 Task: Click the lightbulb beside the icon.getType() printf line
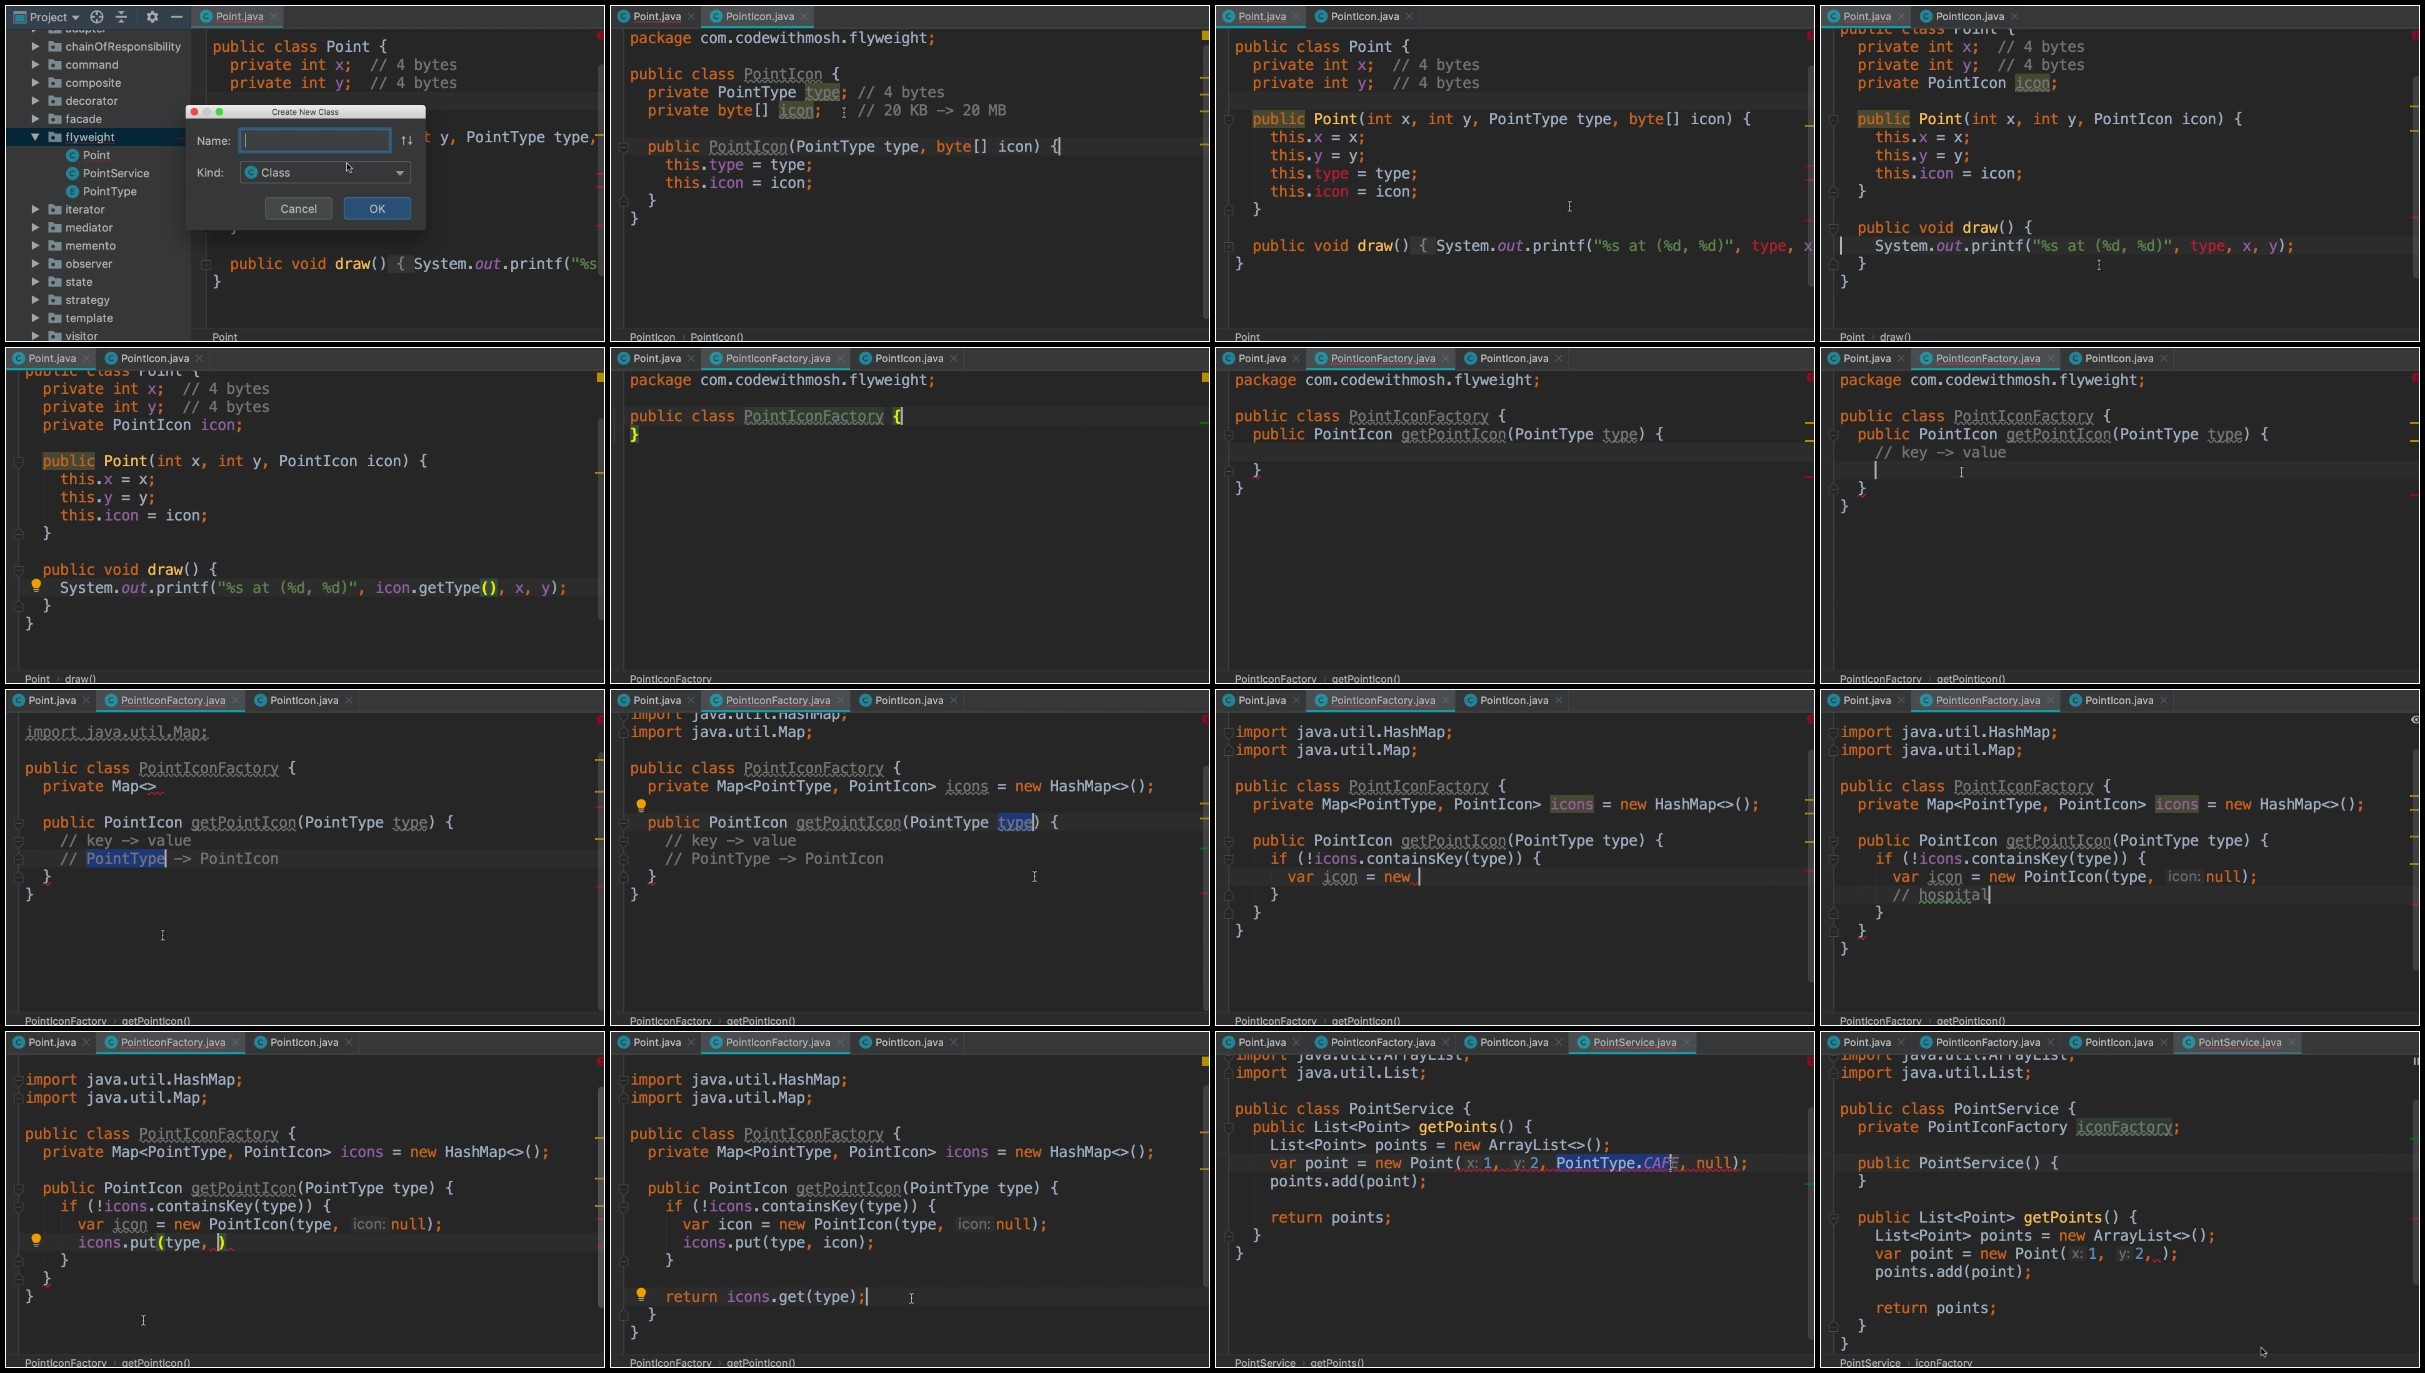(x=36, y=586)
